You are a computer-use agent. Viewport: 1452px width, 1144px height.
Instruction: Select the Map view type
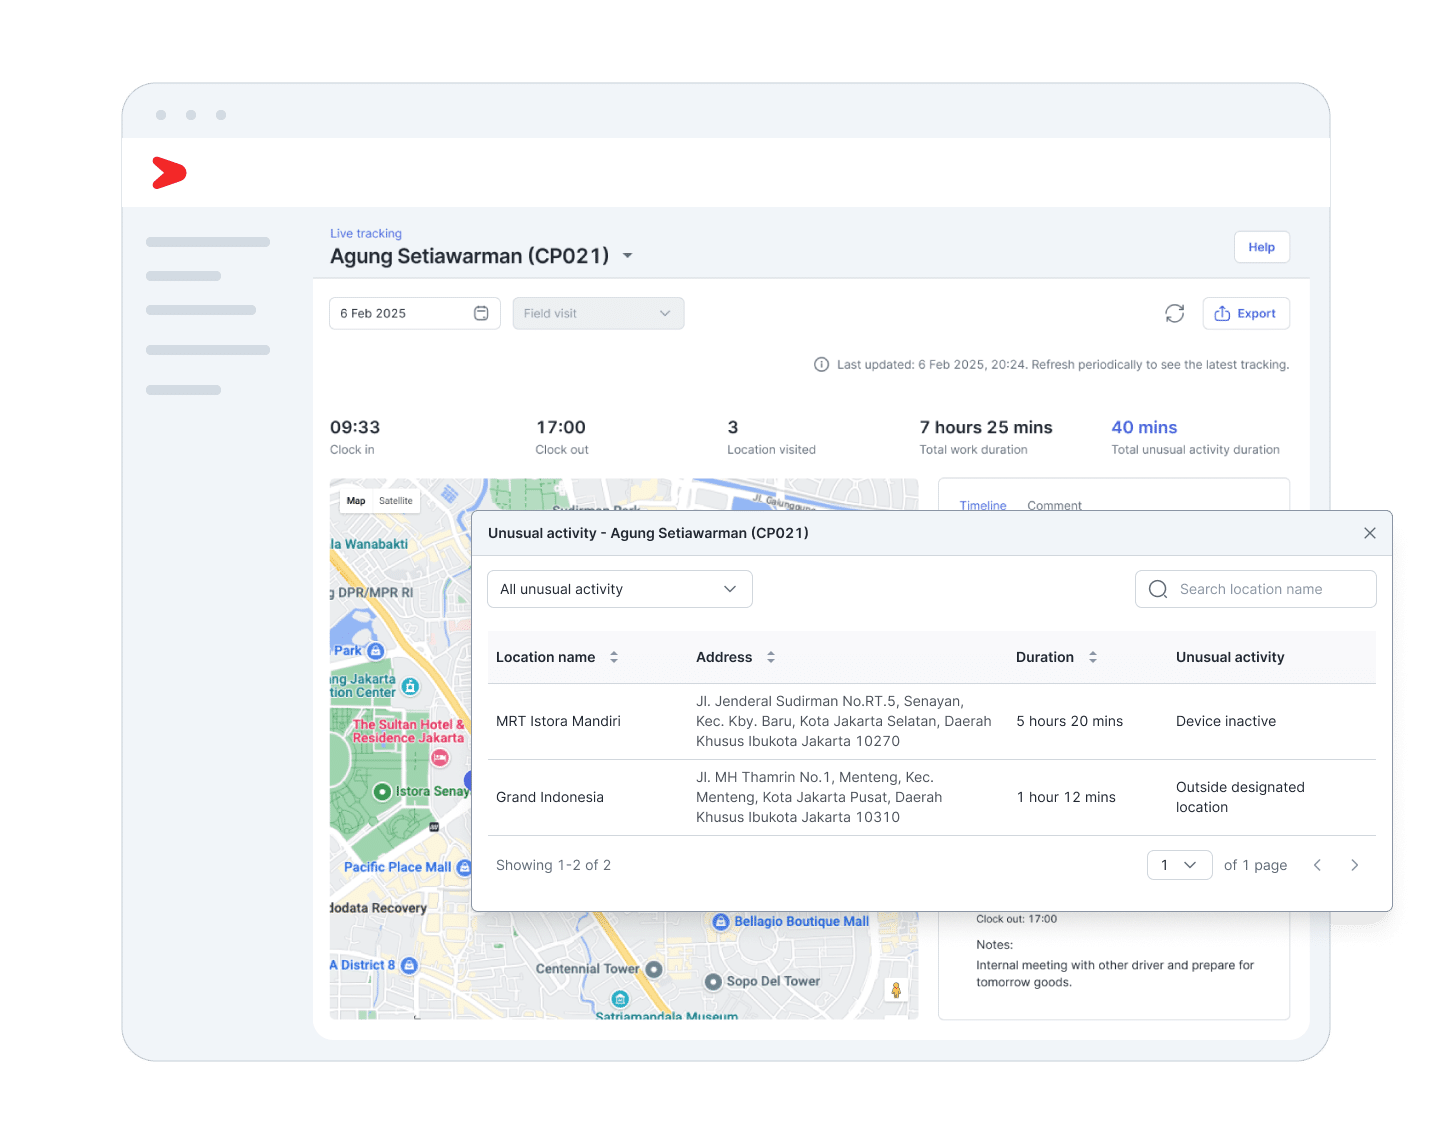coord(356,501)
